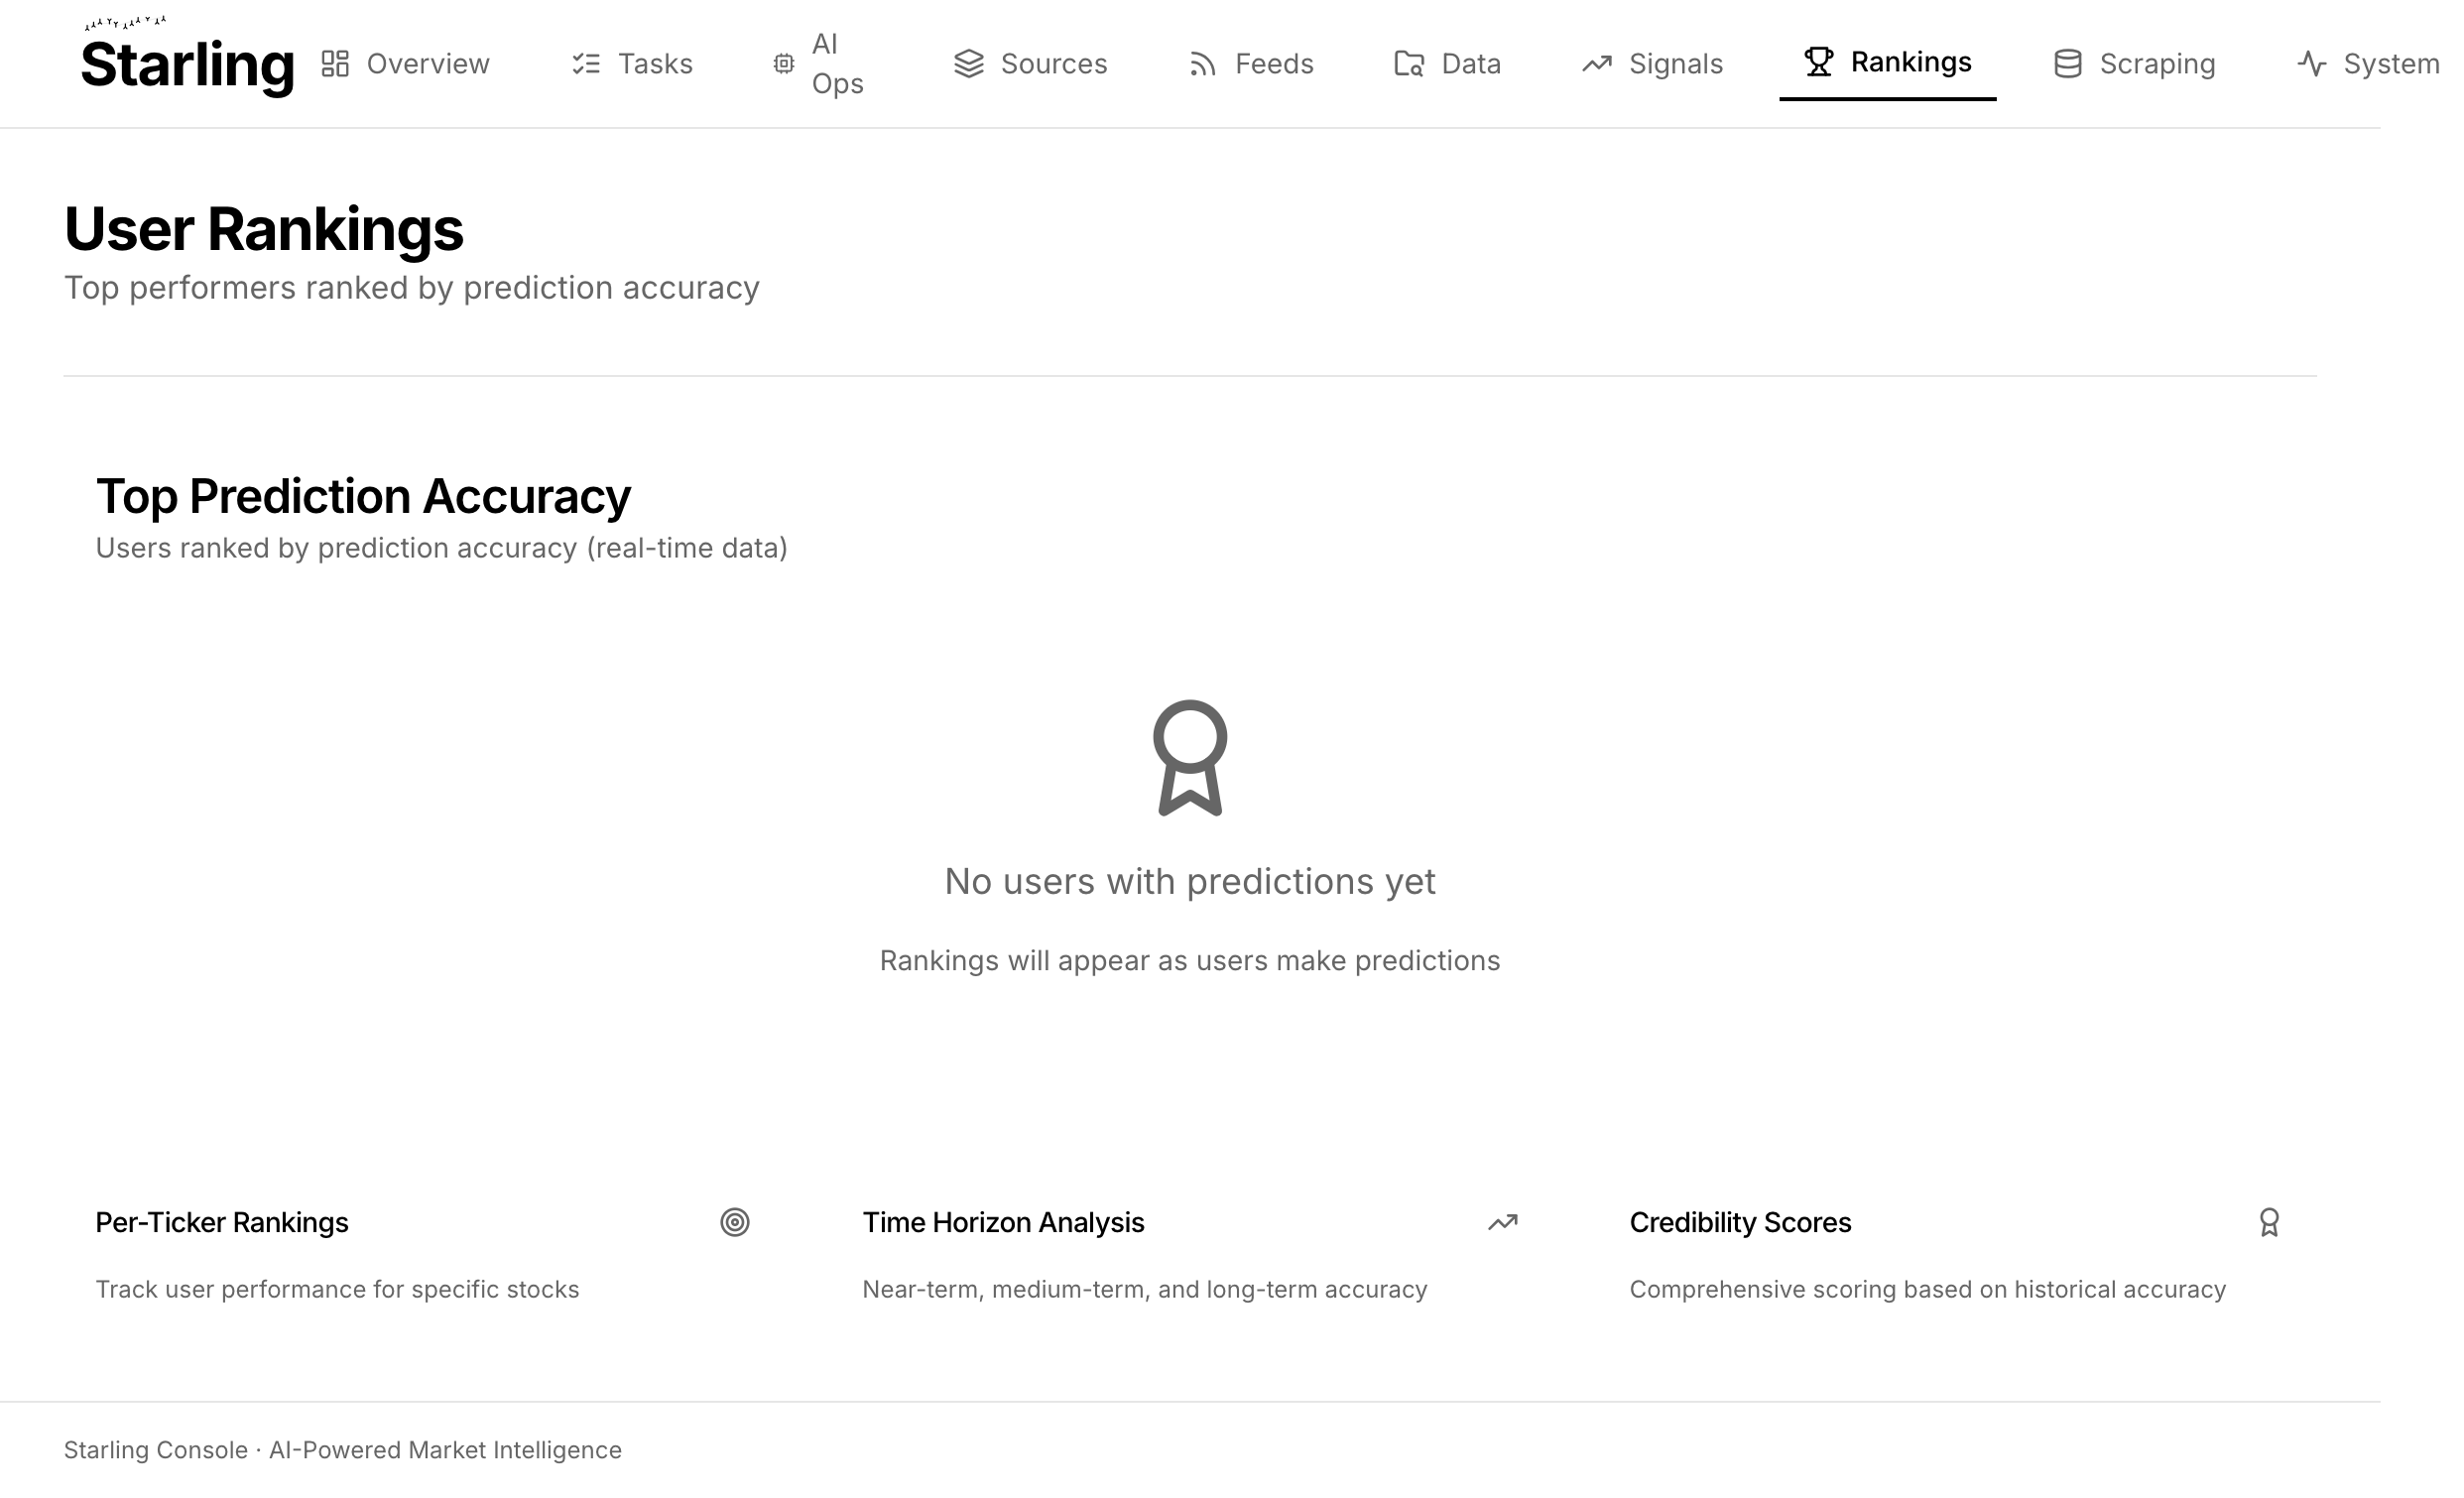Open the Credibility Scores card title
The image size is (2464, 1498).
[1740, 1222]
